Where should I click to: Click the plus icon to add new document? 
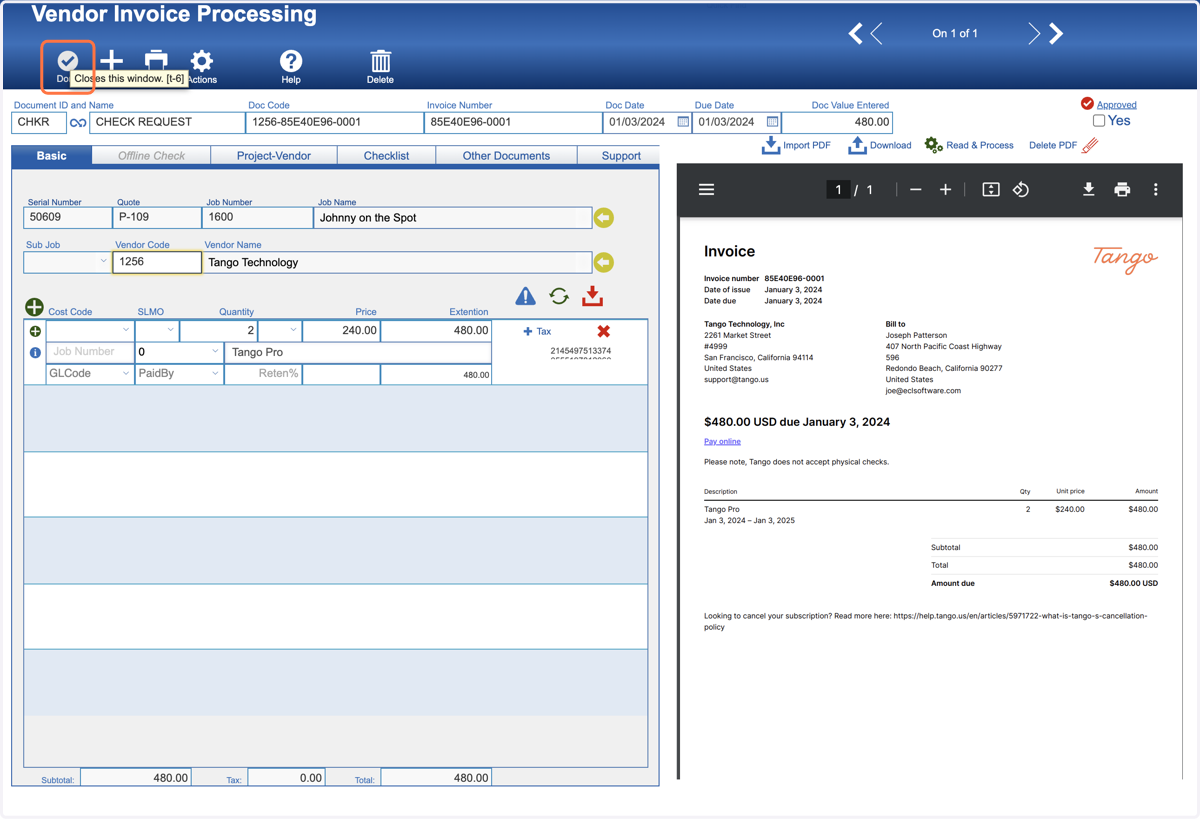(112, 61)
